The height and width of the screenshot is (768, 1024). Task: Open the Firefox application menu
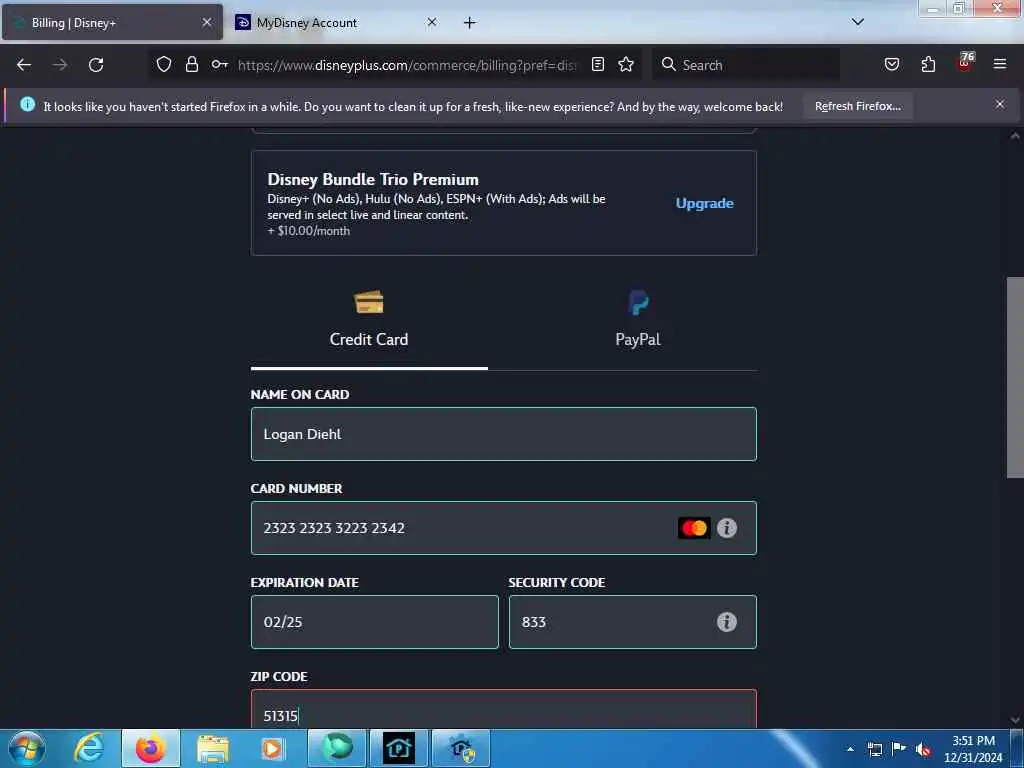tap(1000, 64)
